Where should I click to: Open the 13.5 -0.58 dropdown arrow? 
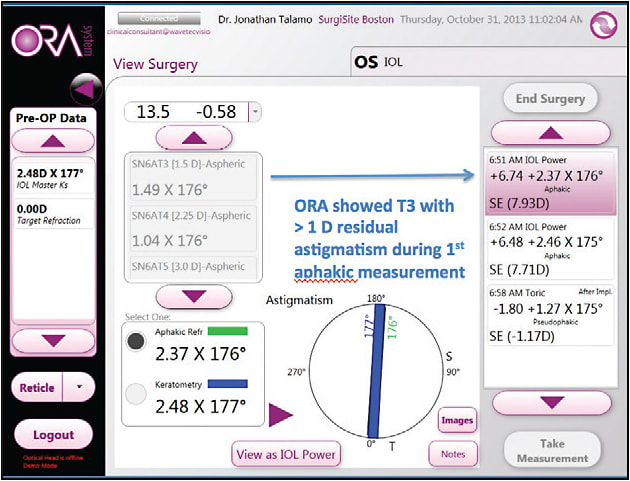[x=255, y=112]
